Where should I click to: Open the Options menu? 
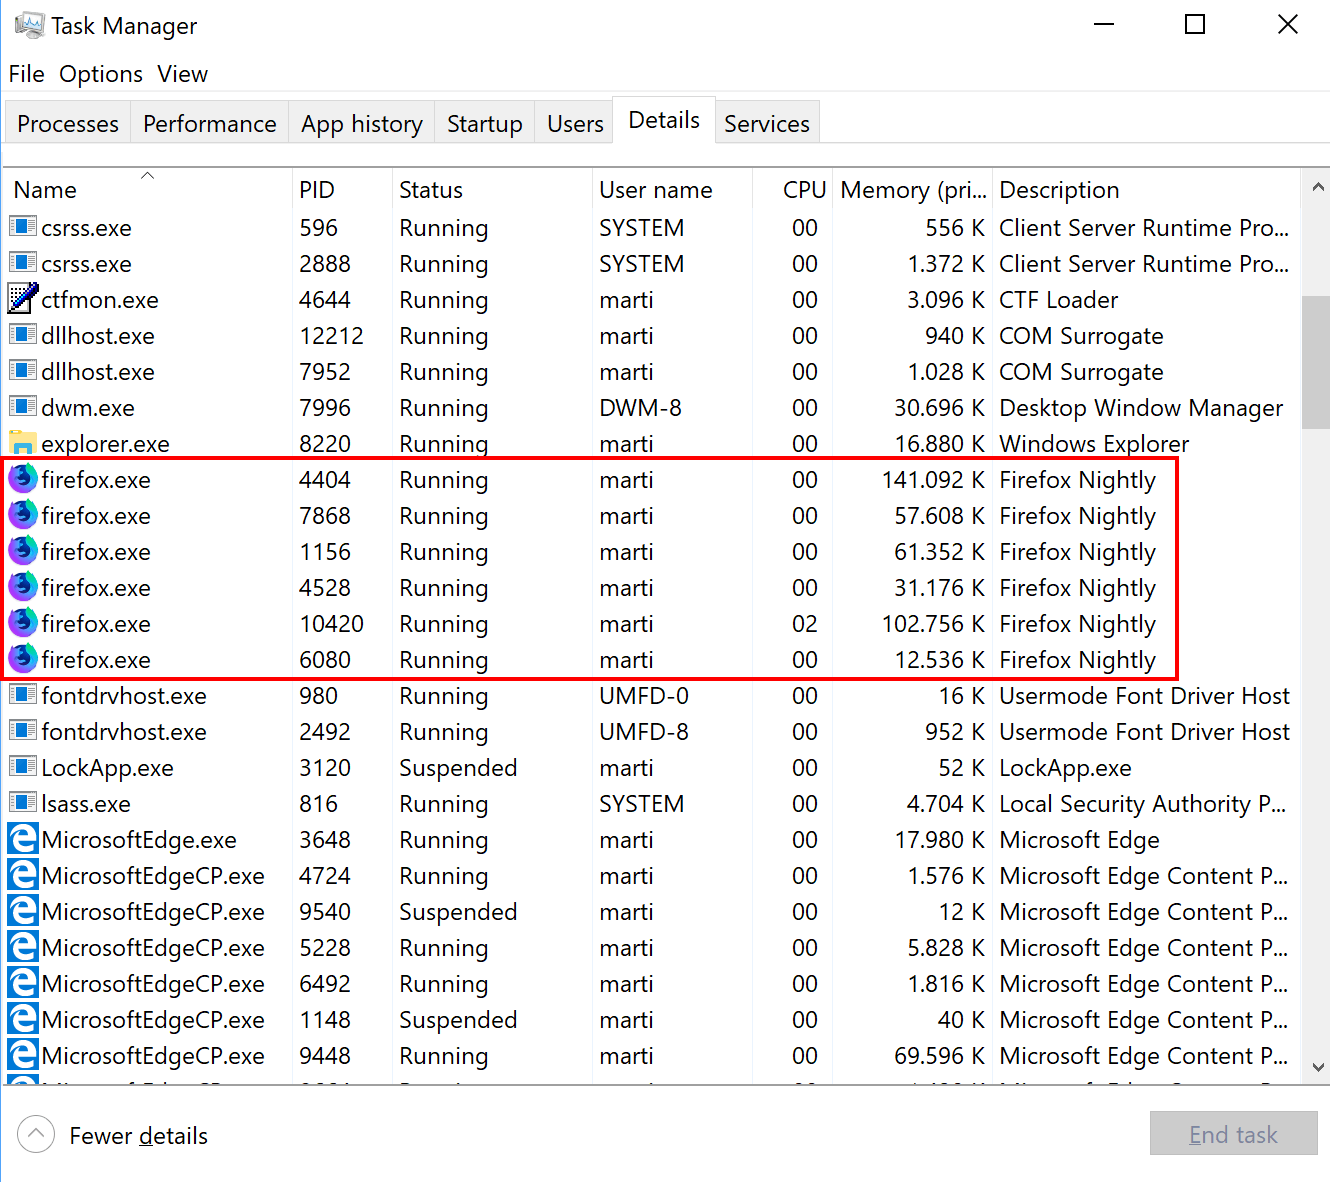[101, 74]
